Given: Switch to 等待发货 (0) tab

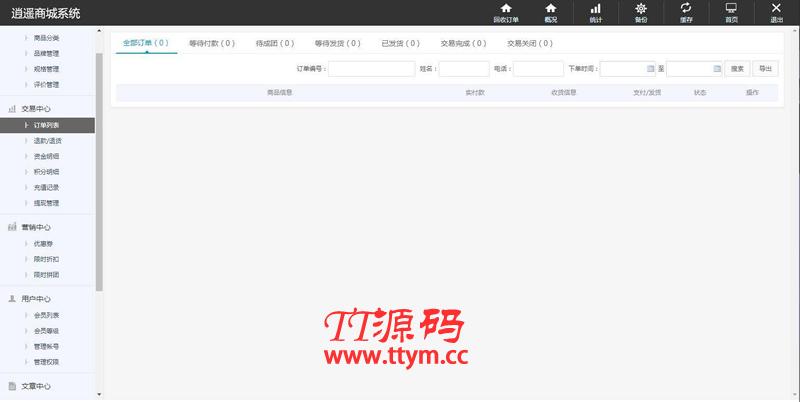Looking at the screenshot, I should point(337,43).
